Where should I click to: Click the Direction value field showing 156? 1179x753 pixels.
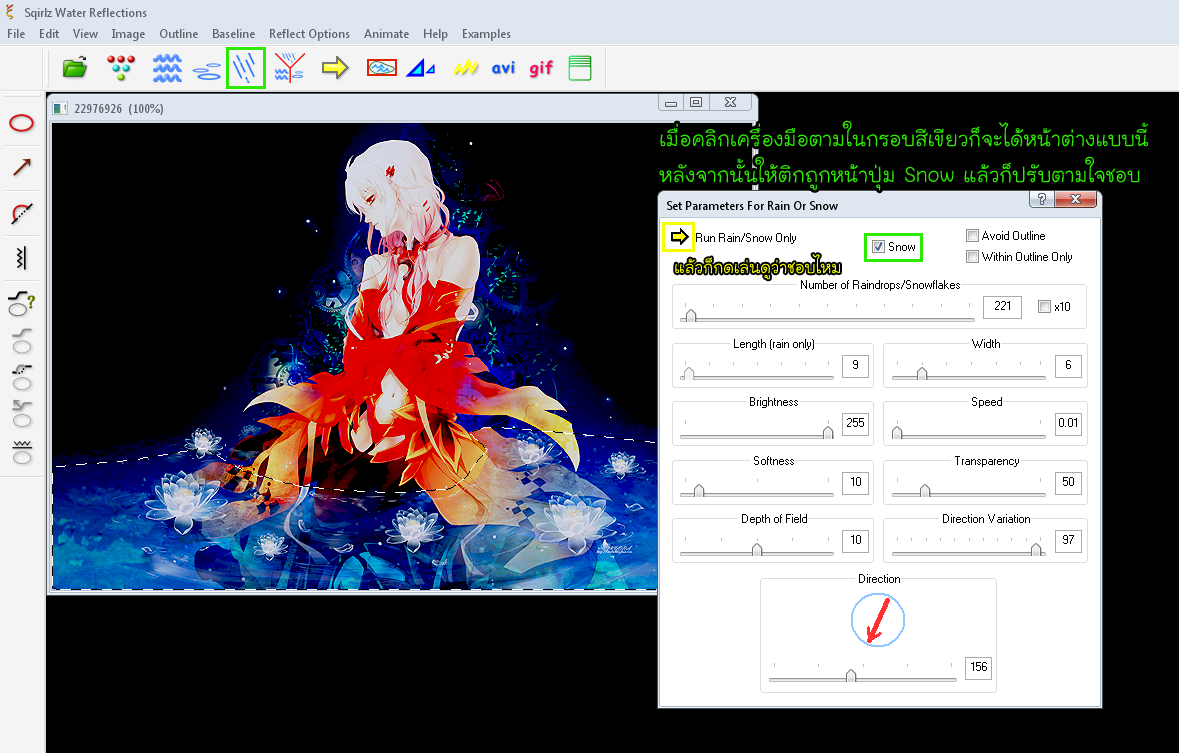(978, 667)
